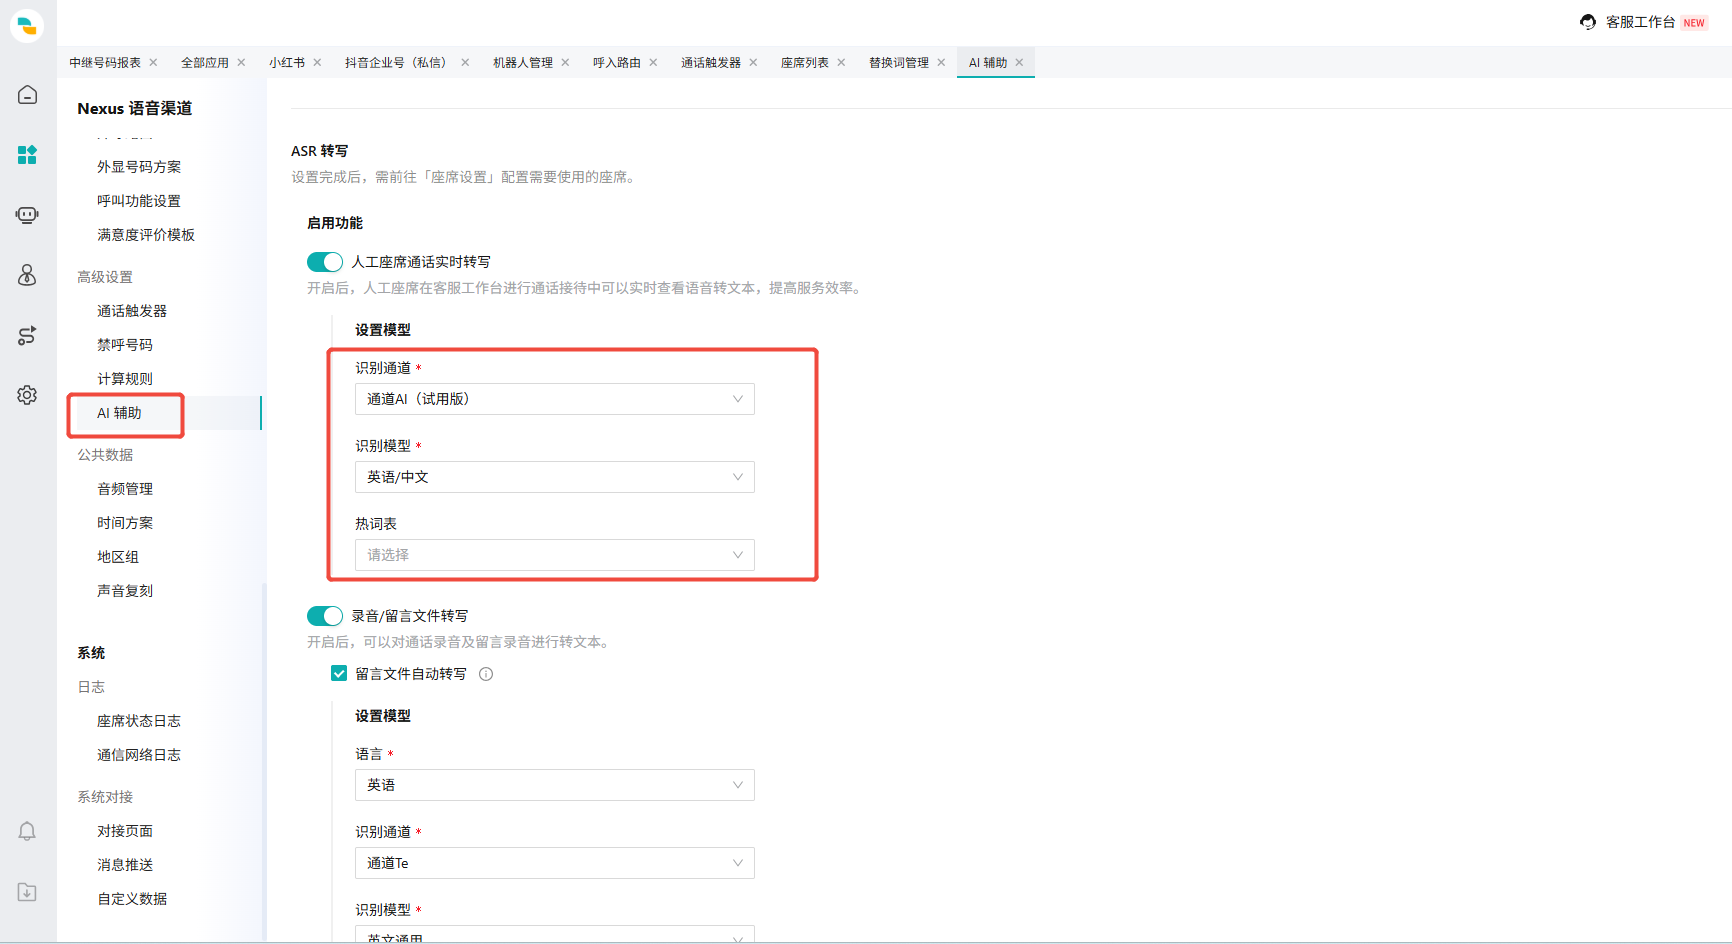Open 计算规则 in sidebar
This screenshot has width=1732, height=944.
125,379
